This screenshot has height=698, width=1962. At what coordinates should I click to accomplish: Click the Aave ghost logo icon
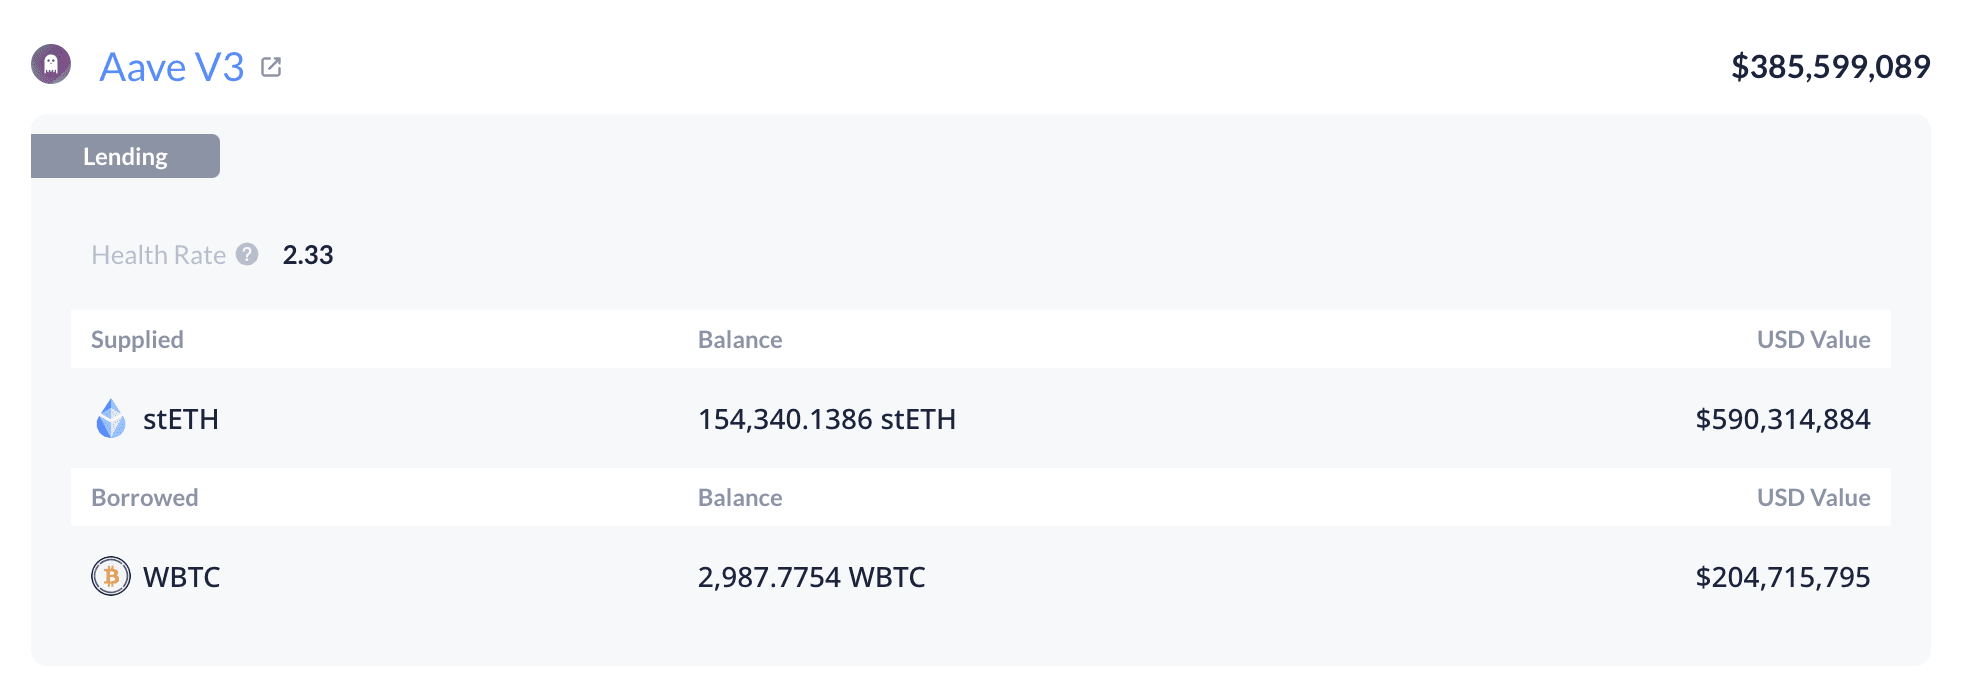(x=51, y=66)
